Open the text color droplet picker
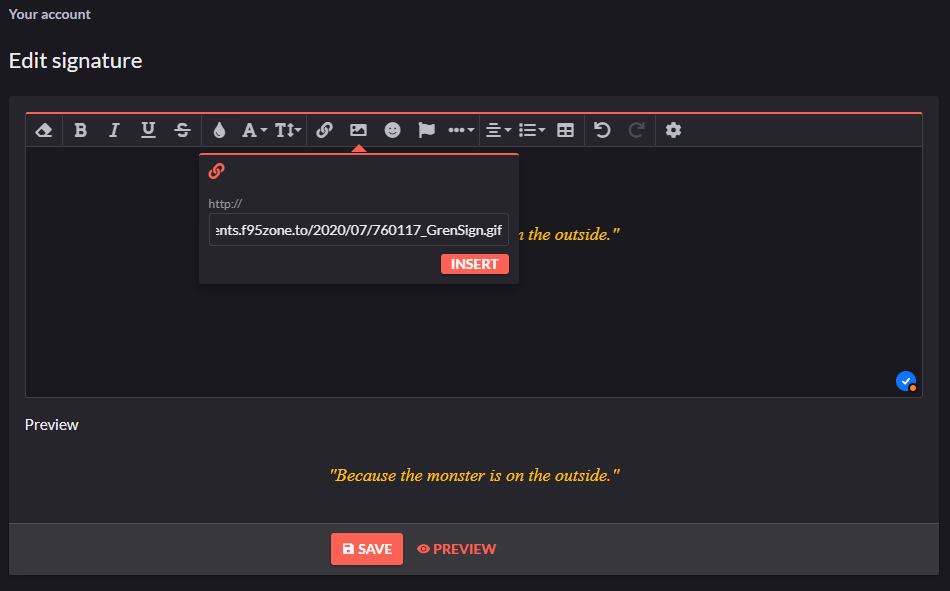The height and width of the screenshot is (591, 950). (x=220, y=130)
